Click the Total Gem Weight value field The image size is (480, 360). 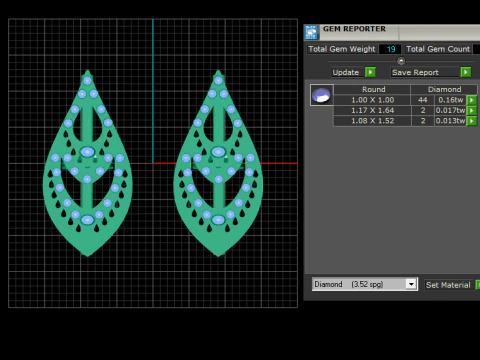pos(390,49)
